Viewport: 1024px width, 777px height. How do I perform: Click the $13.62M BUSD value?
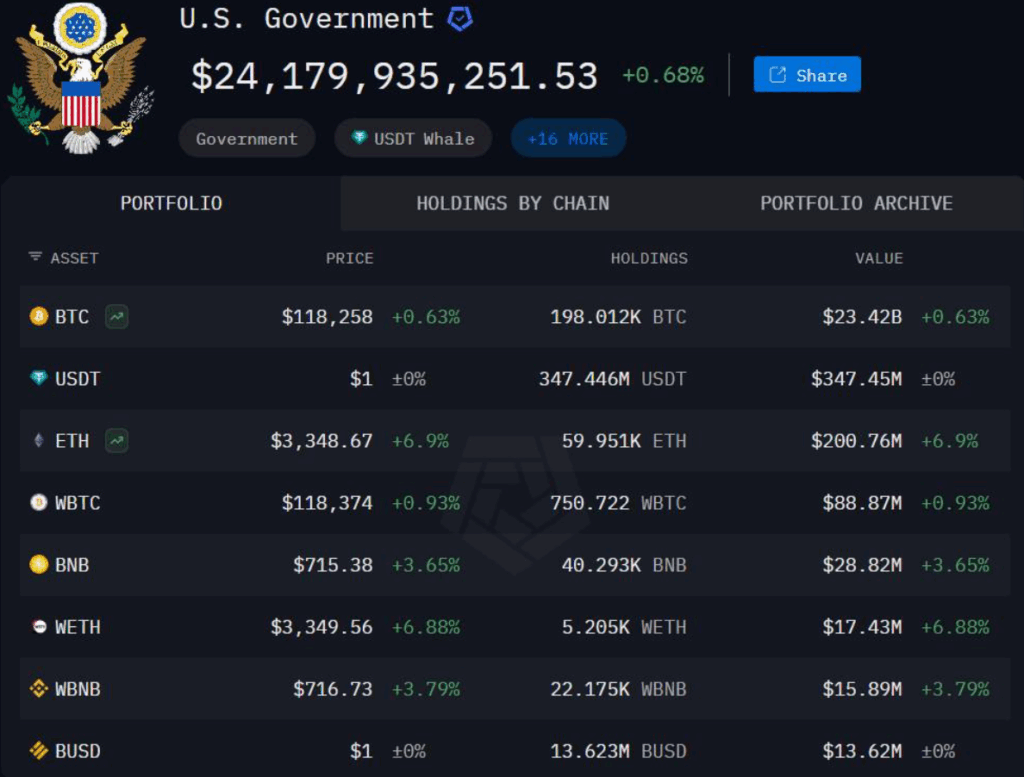point(862,751)
